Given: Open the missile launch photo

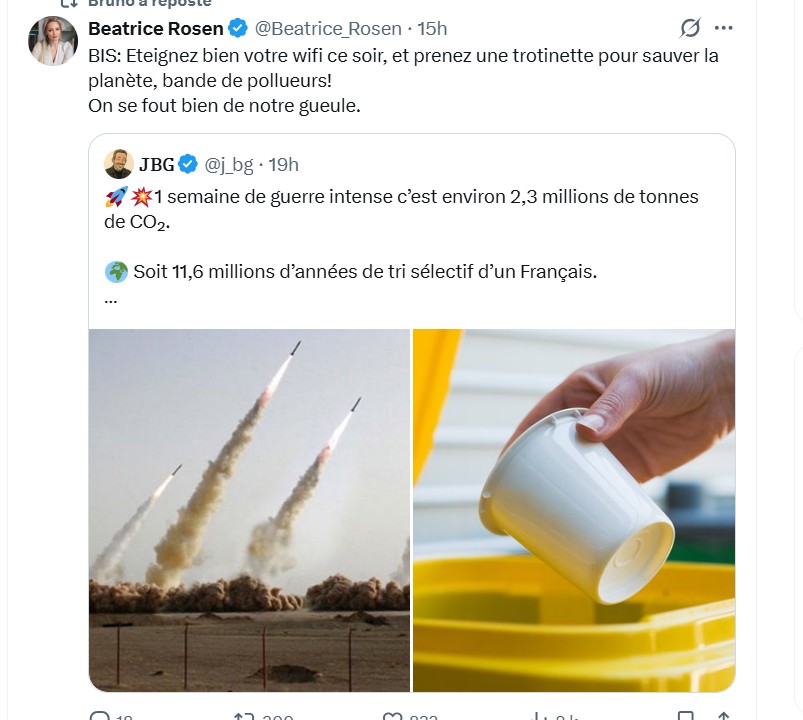Looking at the screenshot, I should [249, 510].
